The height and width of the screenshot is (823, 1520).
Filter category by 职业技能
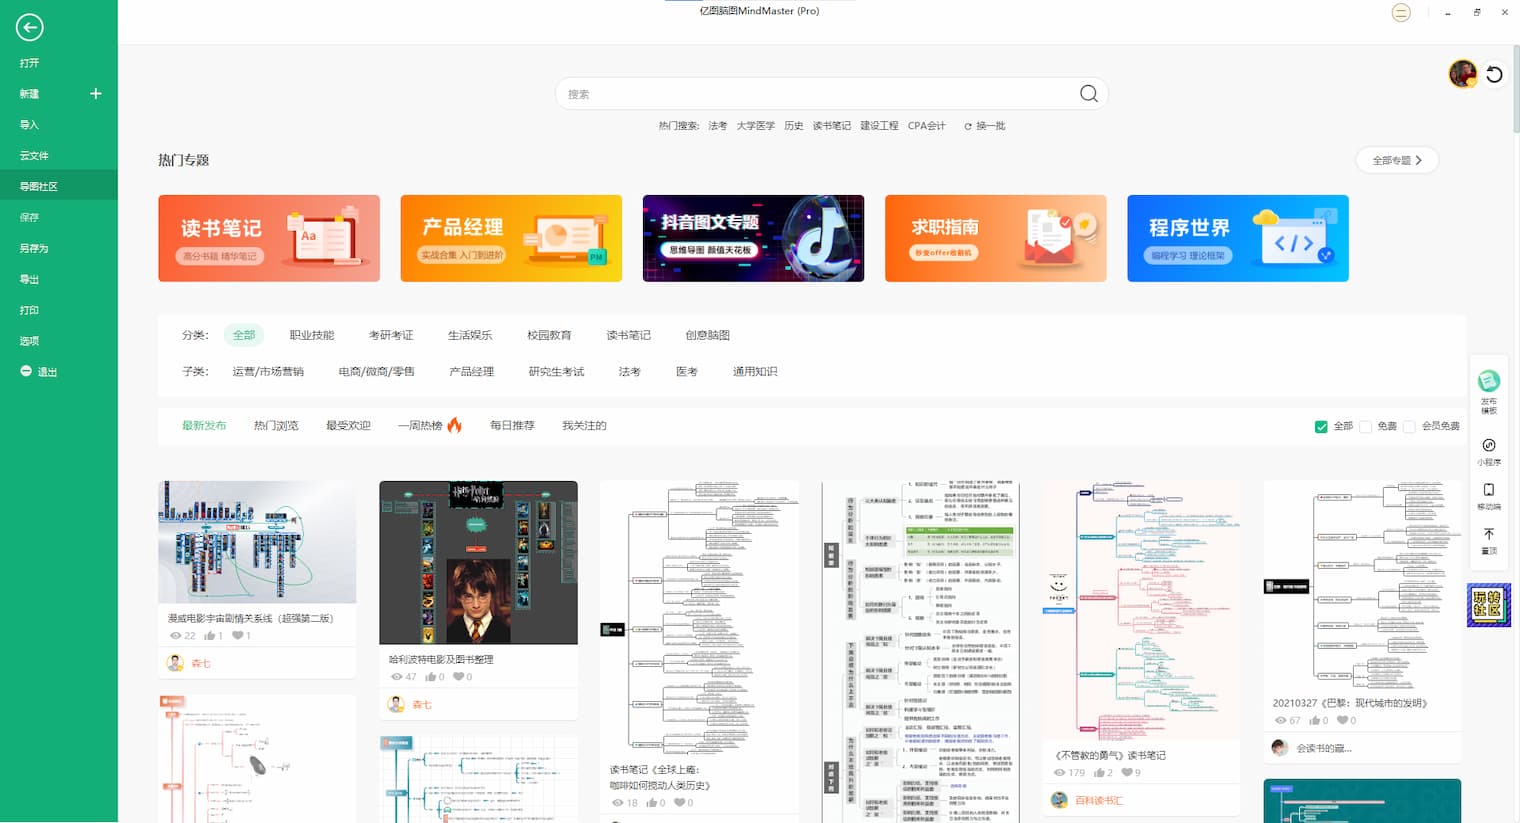(312, 335)
